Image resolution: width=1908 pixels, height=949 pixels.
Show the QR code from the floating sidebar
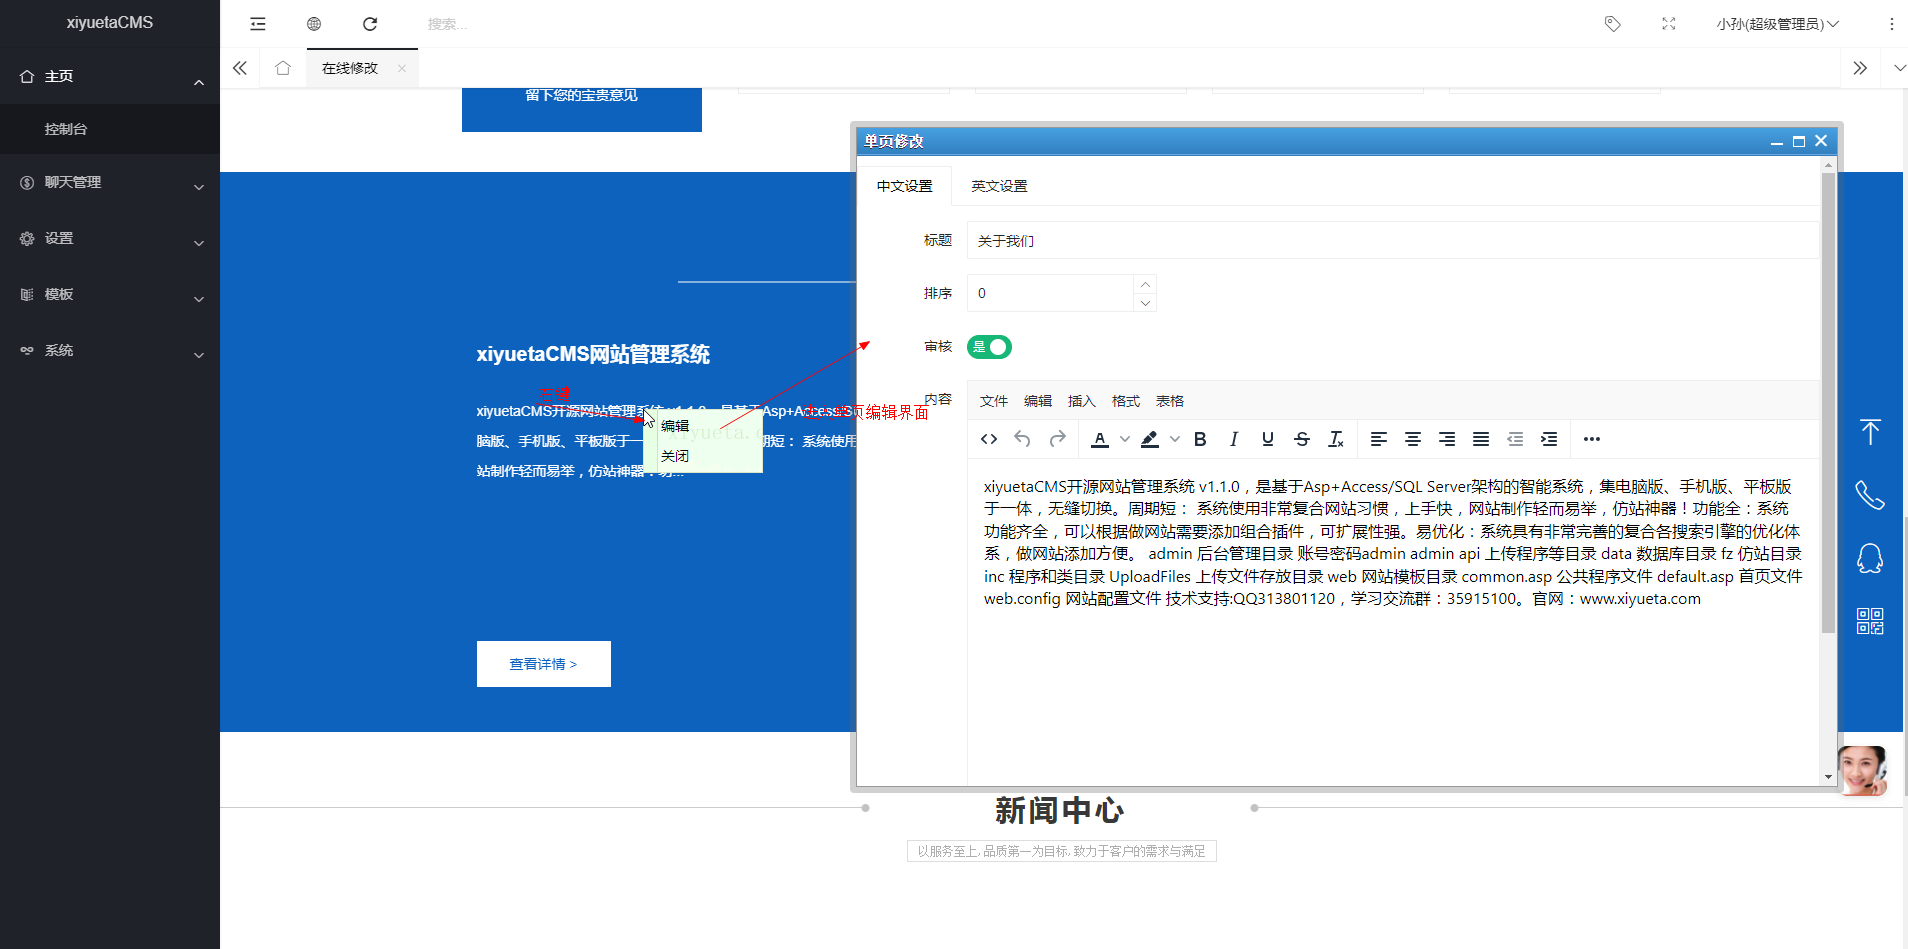pyautogui.click(x=1871, y=620)
